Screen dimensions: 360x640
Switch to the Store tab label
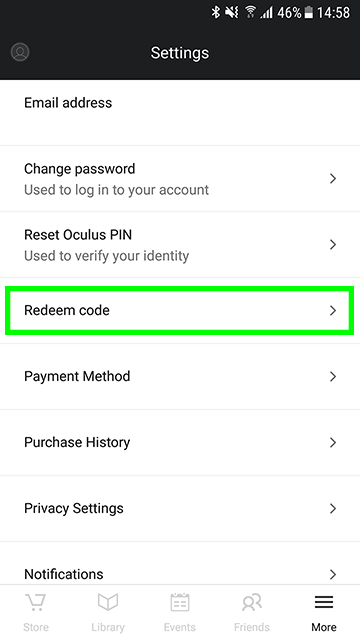point(36,627)
